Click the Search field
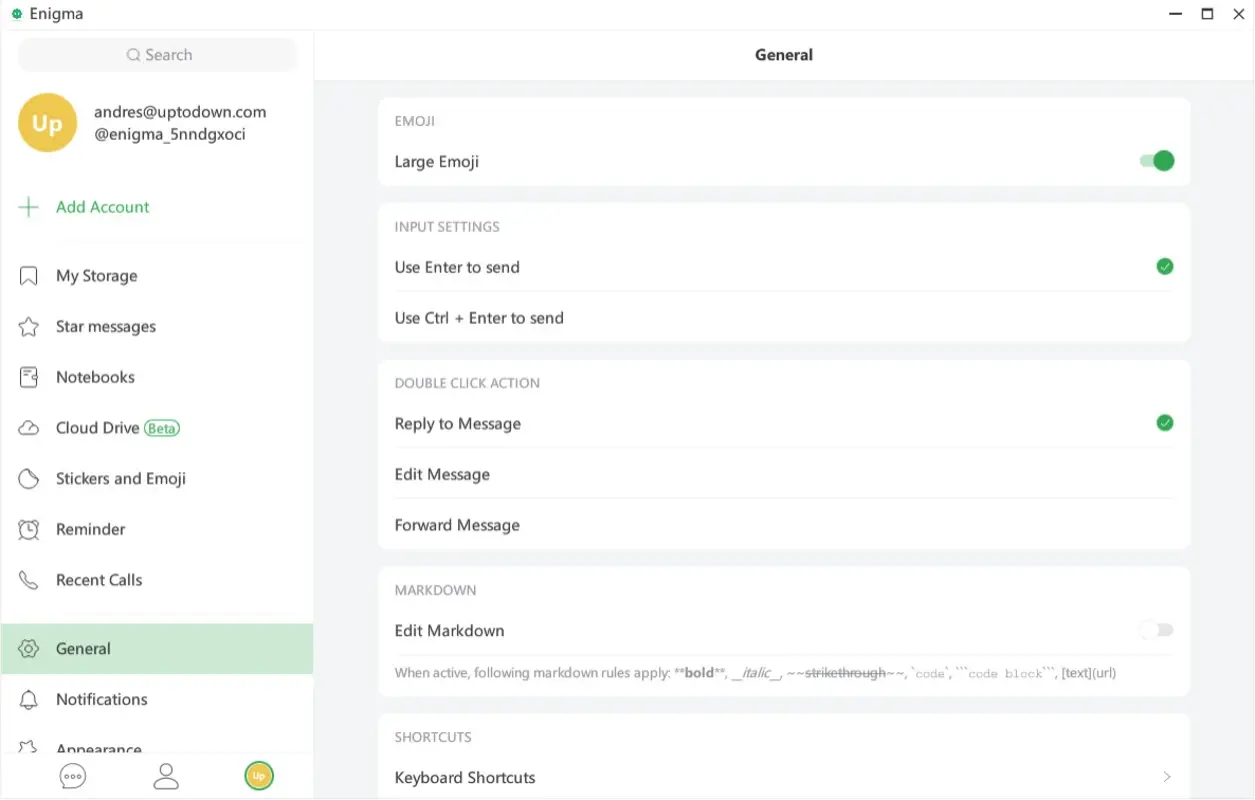1255x800 pixels. (x=157, y=55)
